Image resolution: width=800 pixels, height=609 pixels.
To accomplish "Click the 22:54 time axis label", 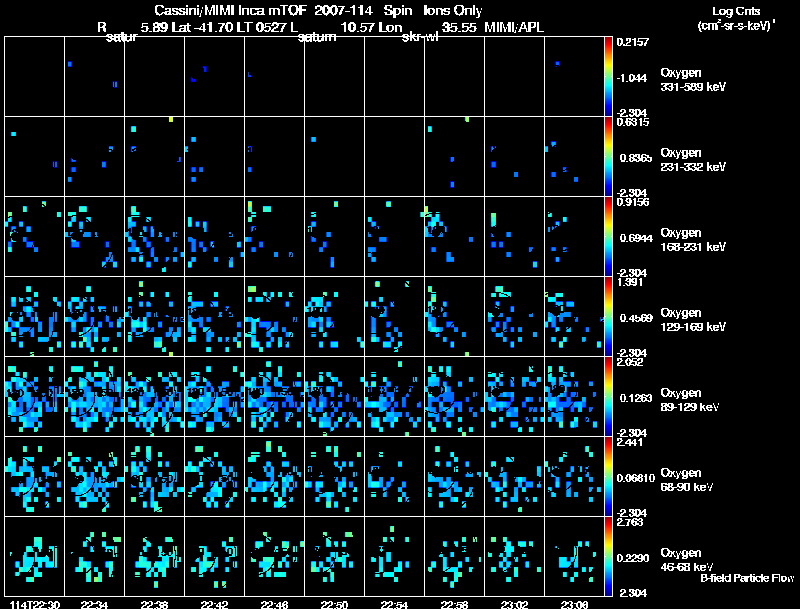I will 394,604.
